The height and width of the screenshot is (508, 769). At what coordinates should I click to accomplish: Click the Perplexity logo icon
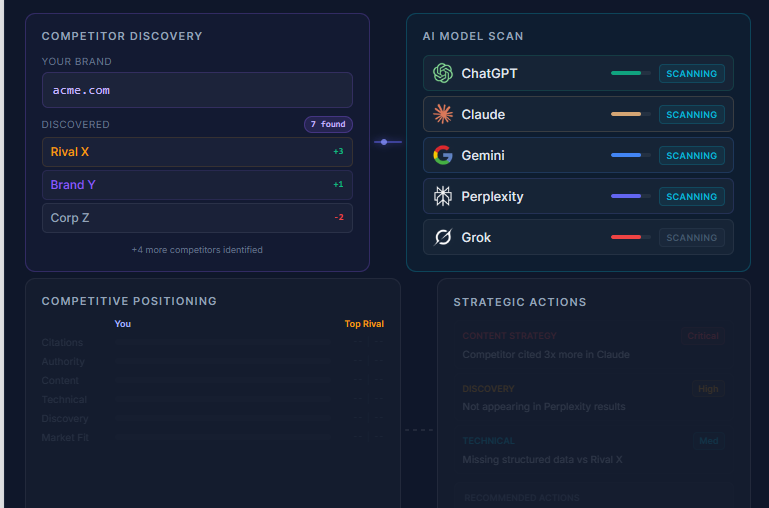[x=443, y=196]
